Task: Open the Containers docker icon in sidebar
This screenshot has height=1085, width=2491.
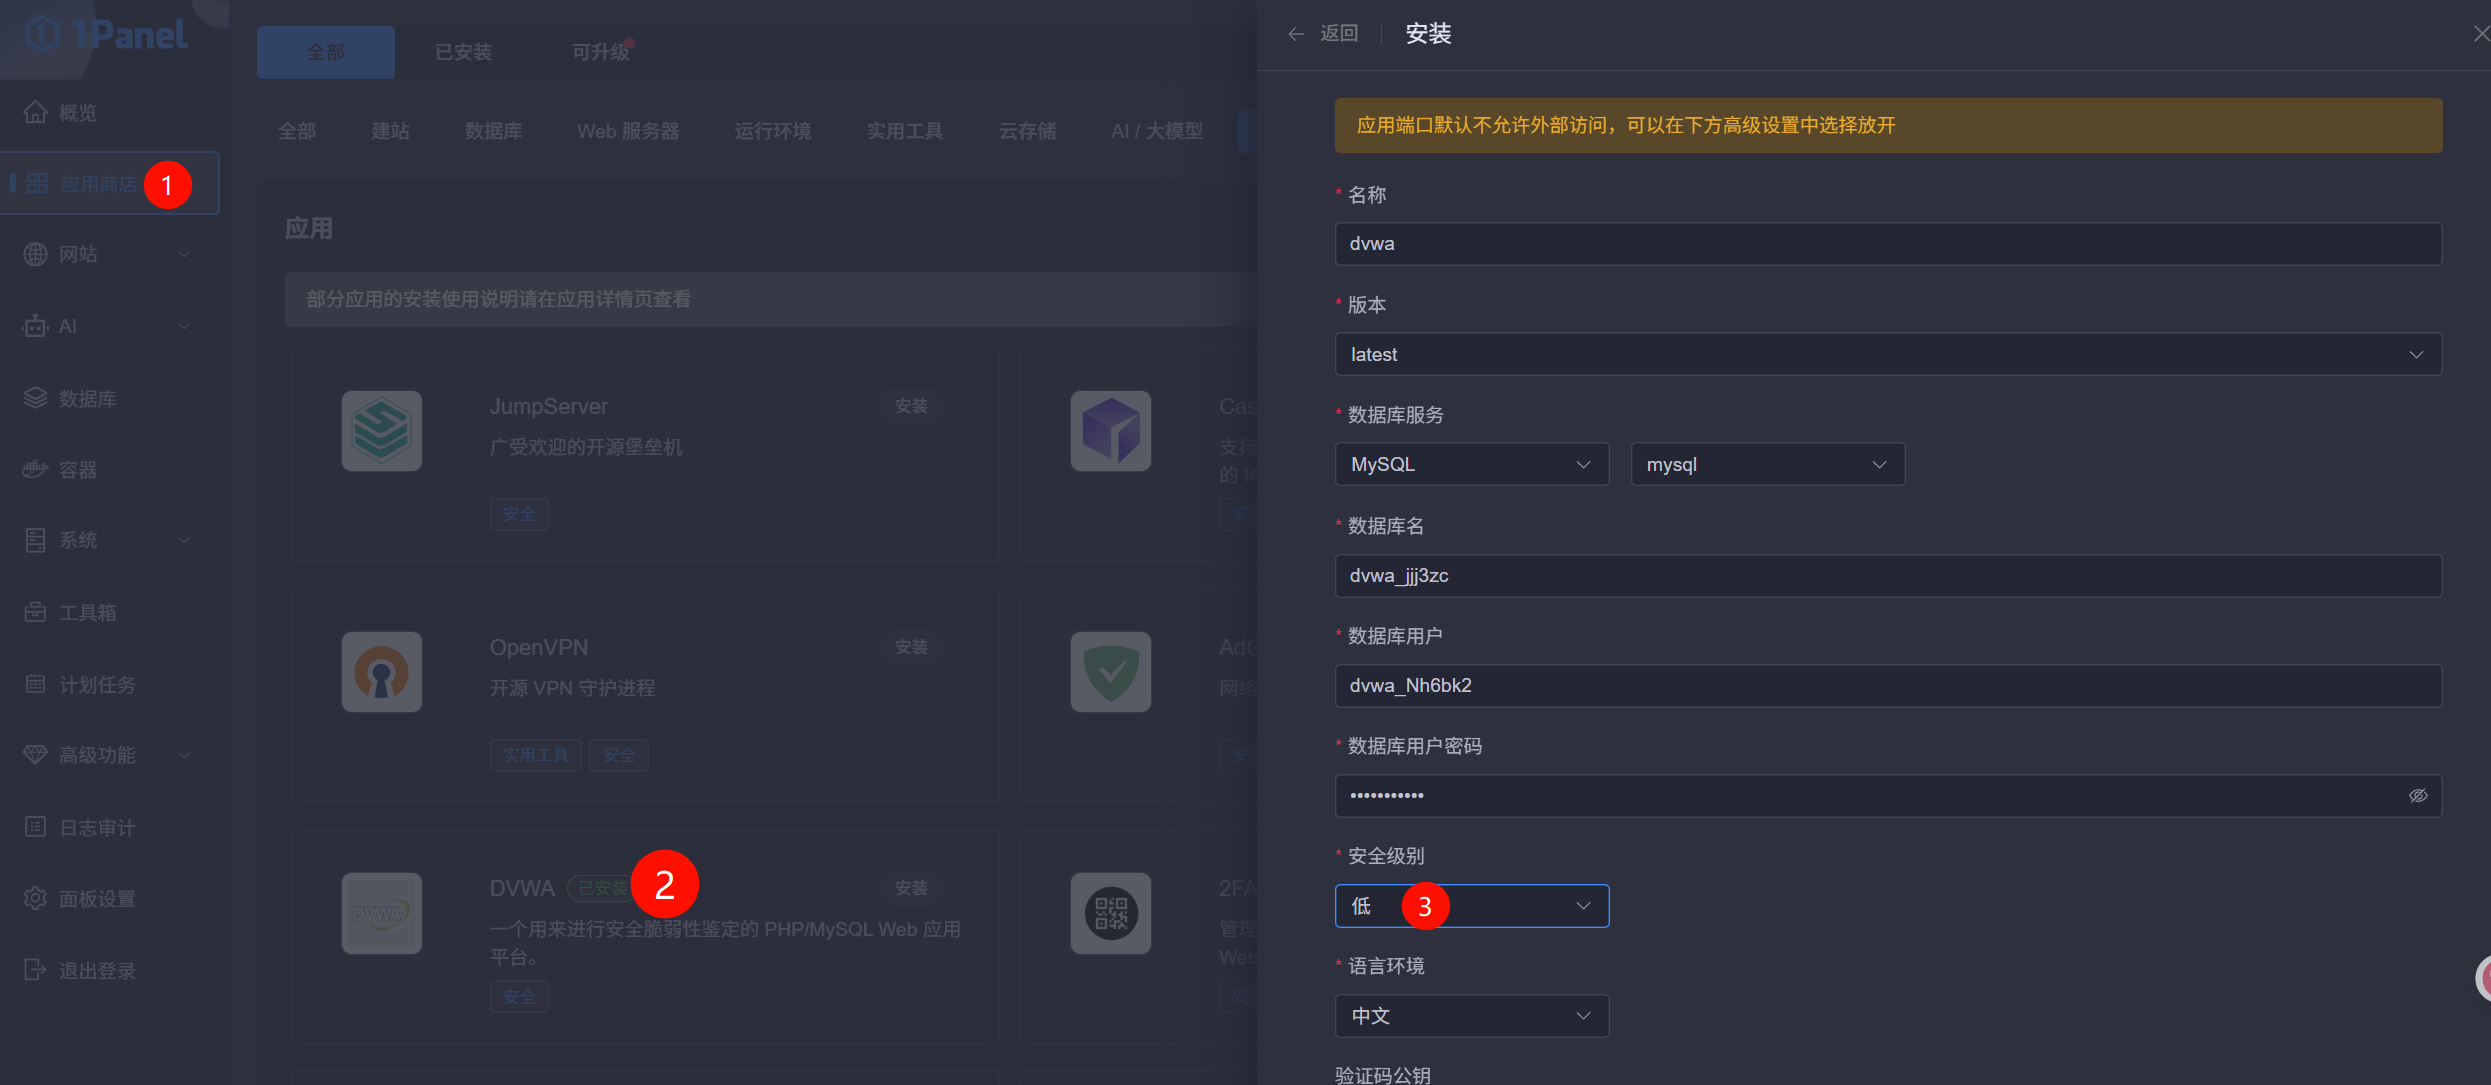Action: [35, 469]
